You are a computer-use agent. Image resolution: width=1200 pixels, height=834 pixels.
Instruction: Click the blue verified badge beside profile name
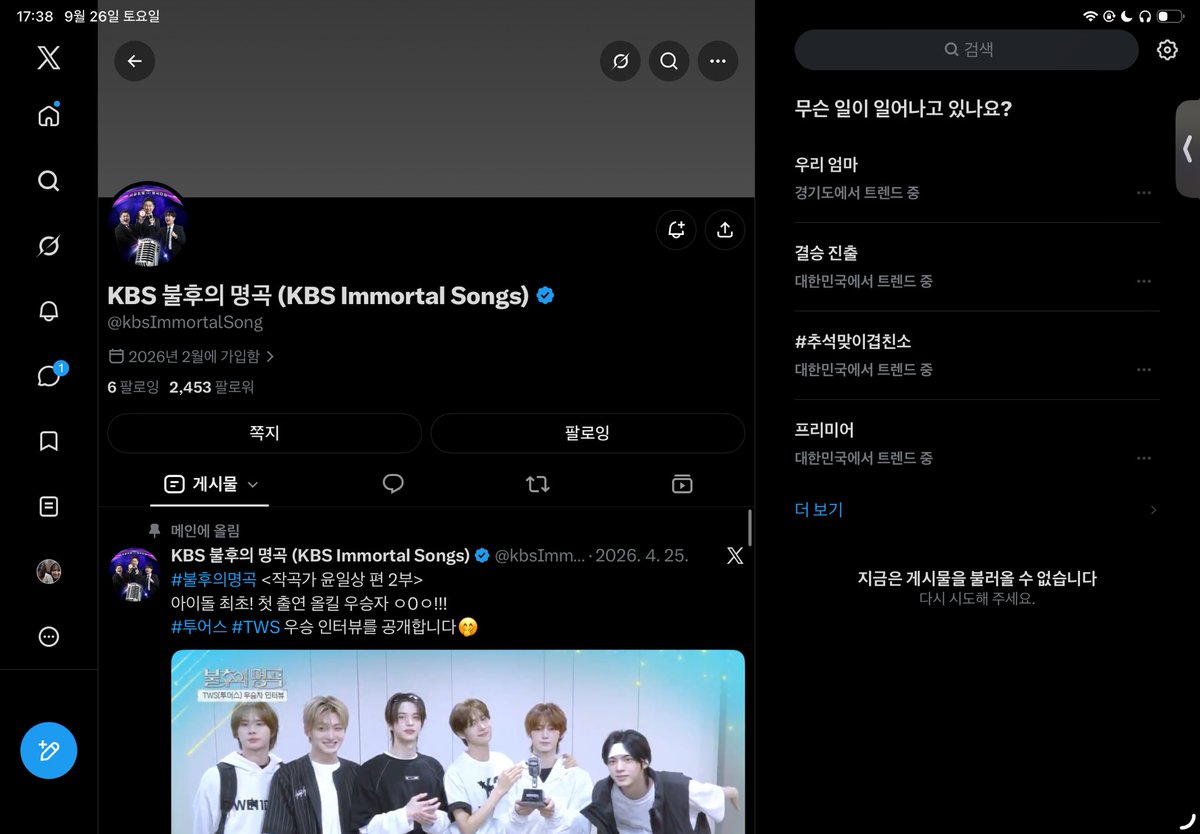pos(545,296)
